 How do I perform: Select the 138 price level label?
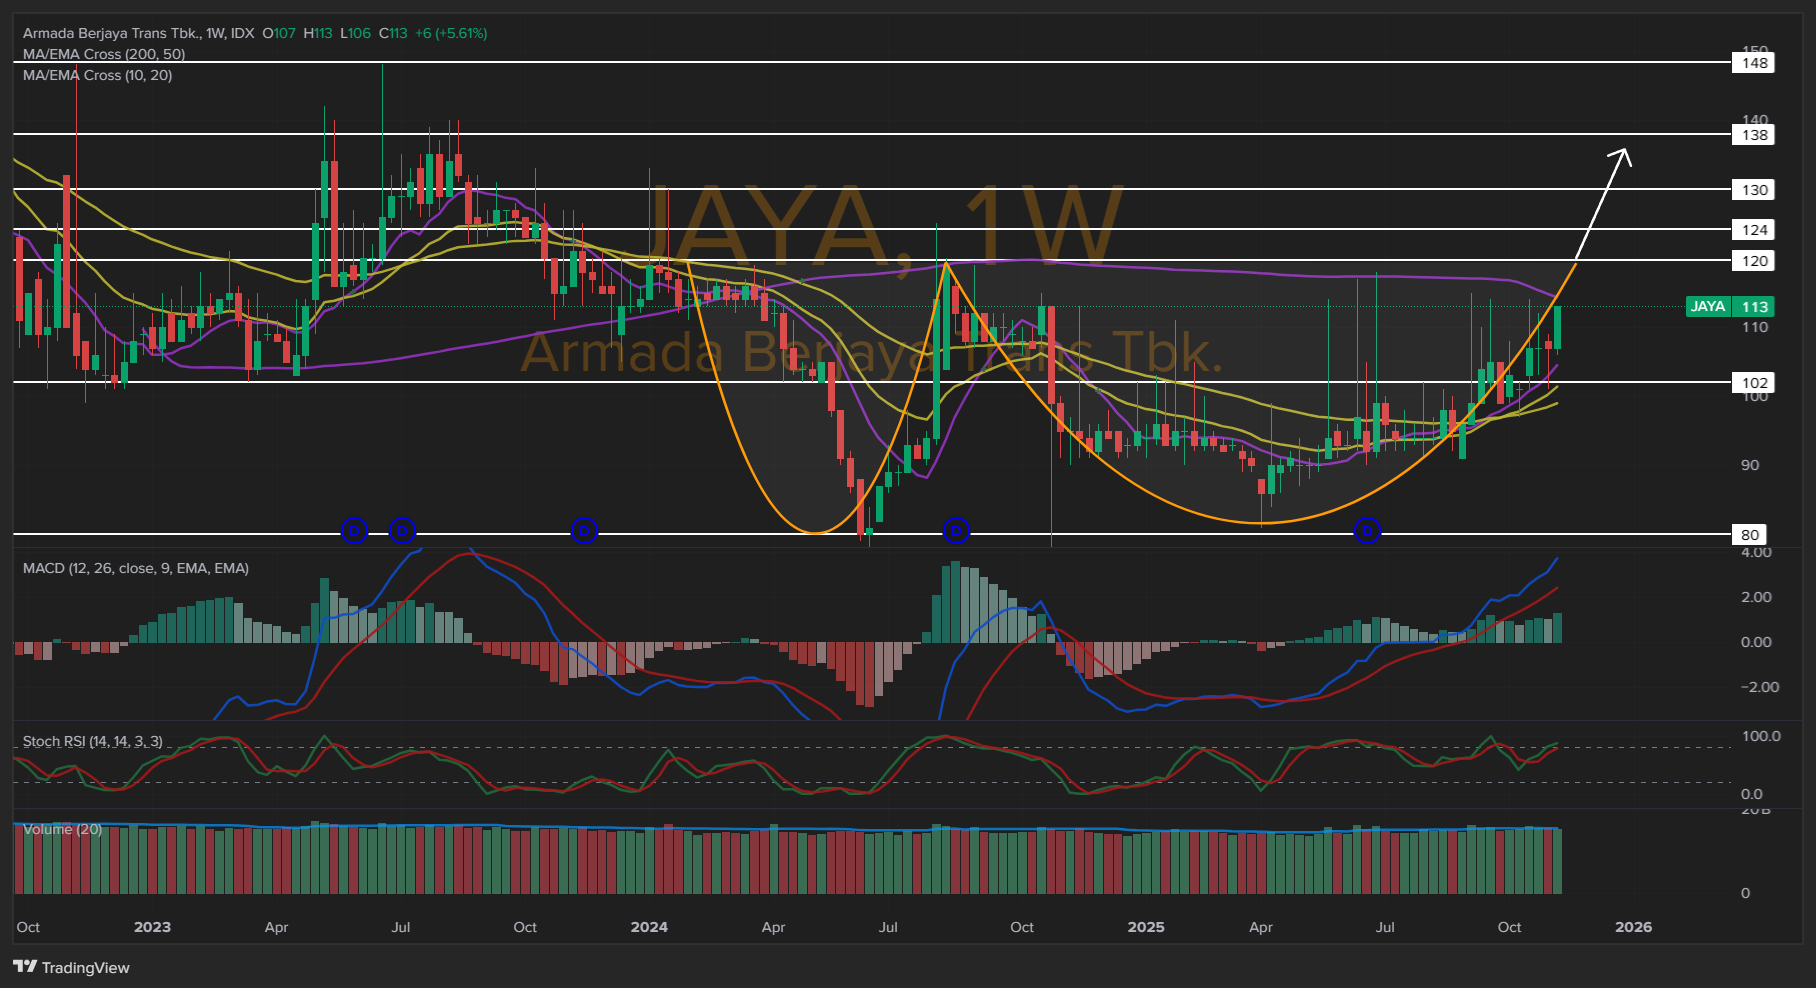tap(1754, 135)
